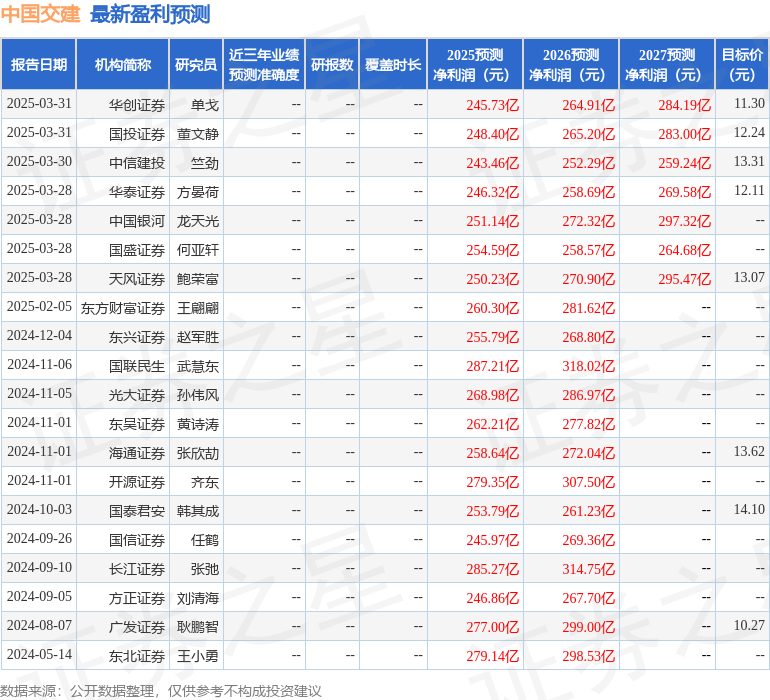
Task: Click the 数据来源 footnote text
Action: [x=161, y=691]
